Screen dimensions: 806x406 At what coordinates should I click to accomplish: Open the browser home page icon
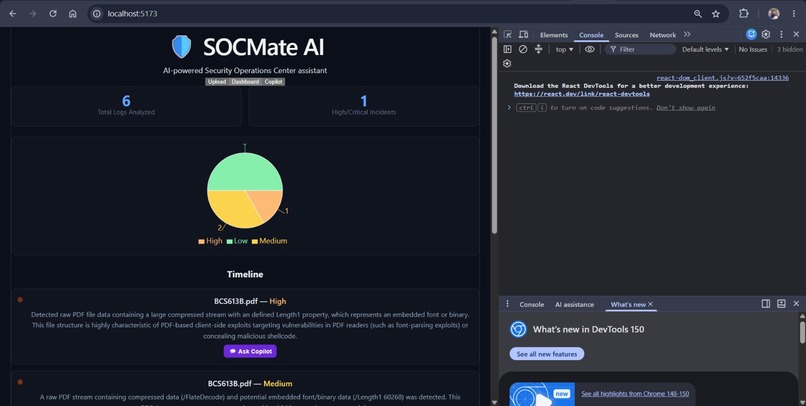(72, 14)
